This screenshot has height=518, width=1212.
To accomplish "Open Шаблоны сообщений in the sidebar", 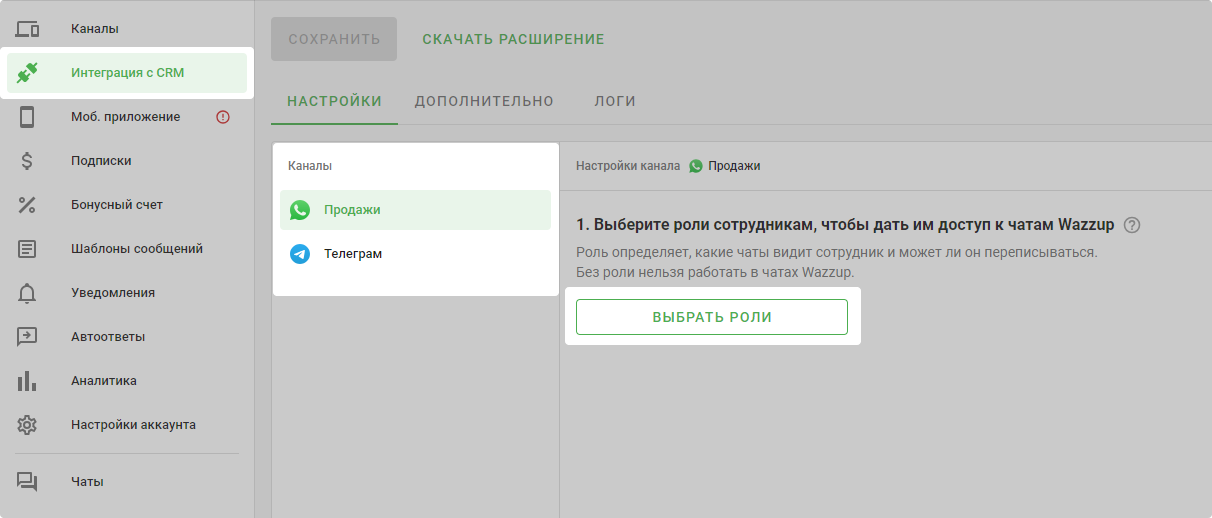I will coord(137,249).
